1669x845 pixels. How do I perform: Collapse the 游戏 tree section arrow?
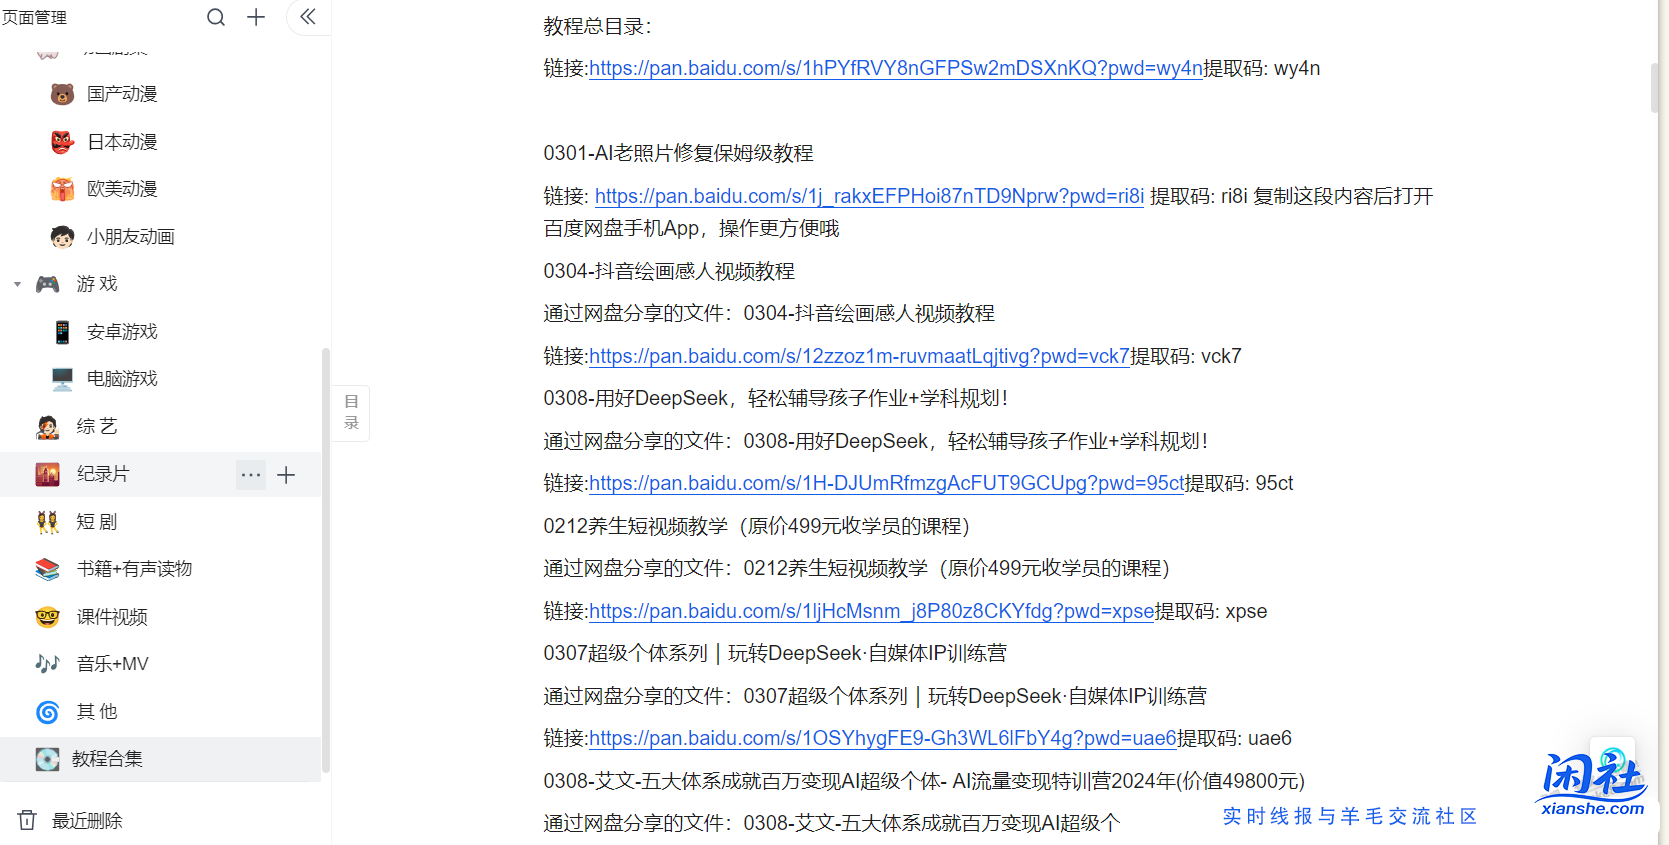[x=17, y=285]
